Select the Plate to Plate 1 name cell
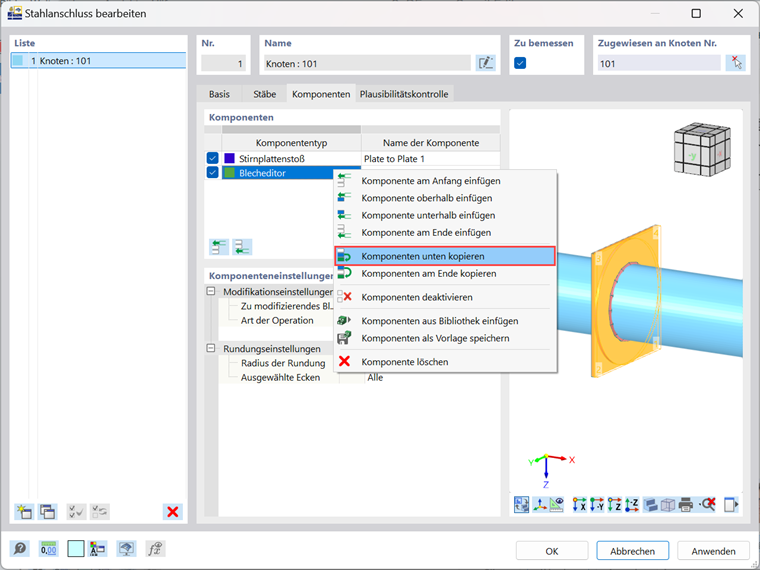 coord(430,158)
